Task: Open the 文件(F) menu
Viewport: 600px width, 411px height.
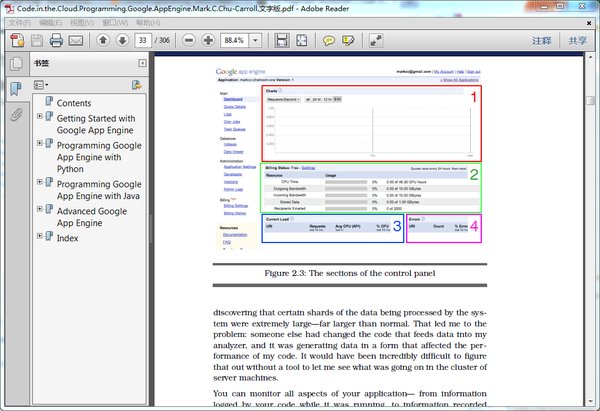Action: tap(19, 22)
